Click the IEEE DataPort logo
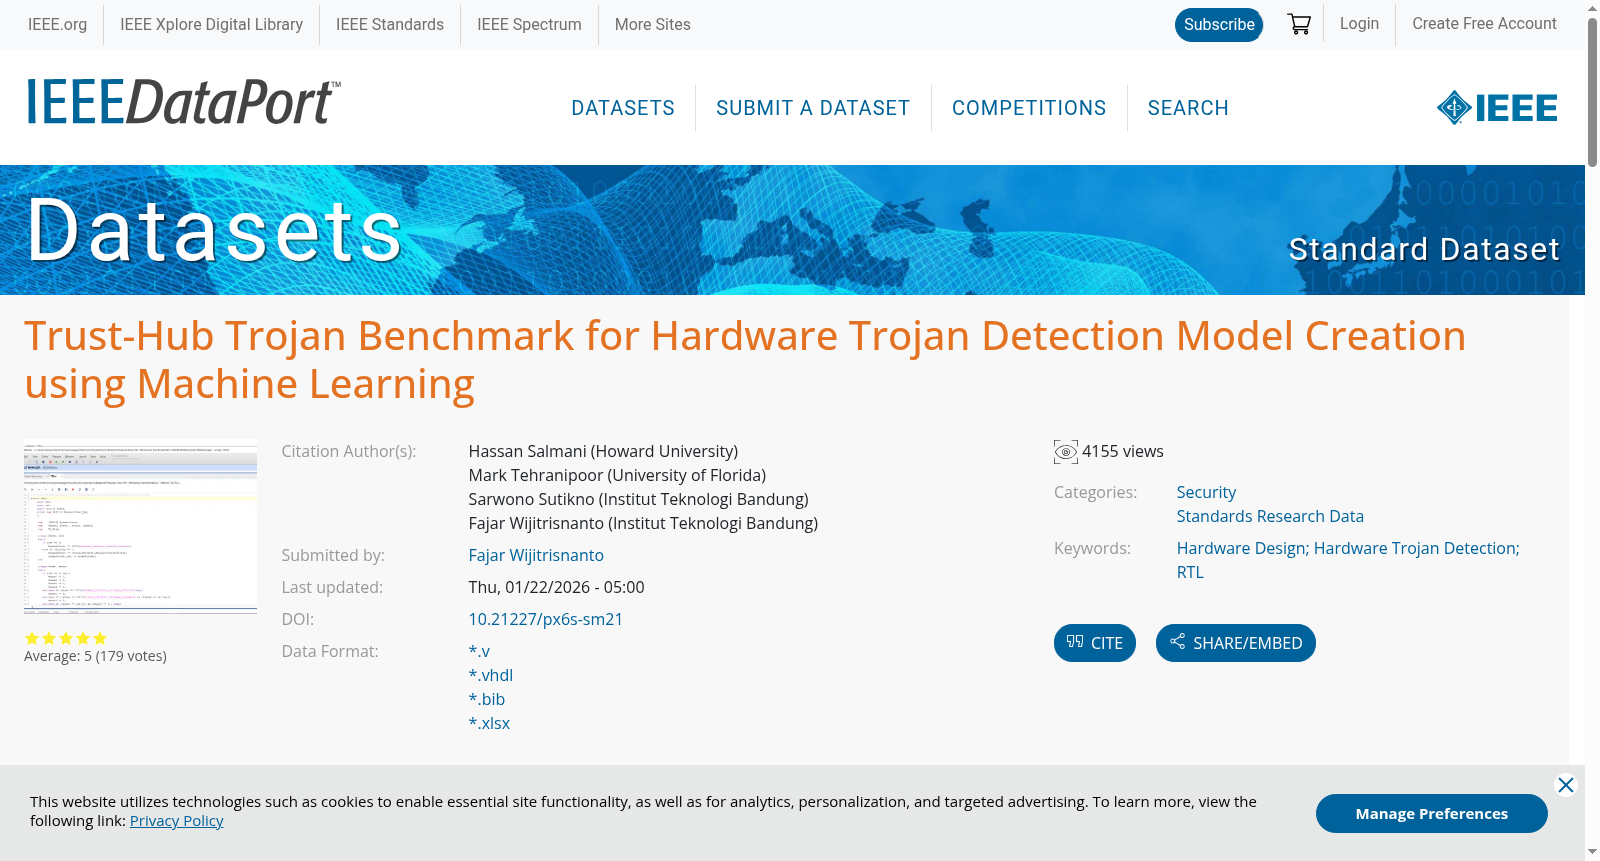Screen dimensions: 1600x861 pyautogui.click(x=184, y=102)
